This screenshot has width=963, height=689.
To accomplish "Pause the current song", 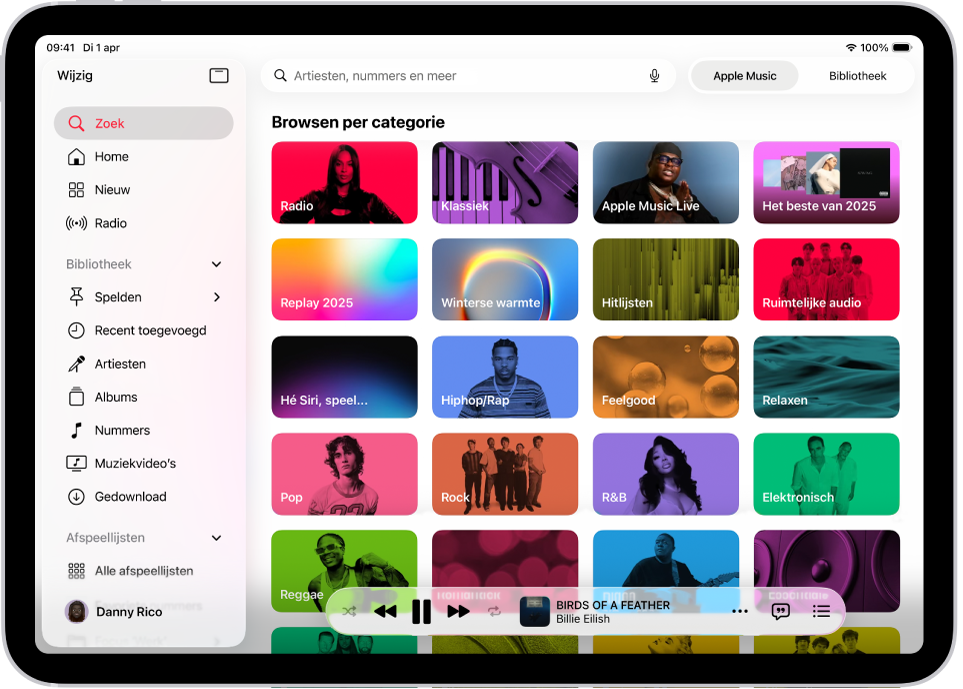I will [421, 612].
